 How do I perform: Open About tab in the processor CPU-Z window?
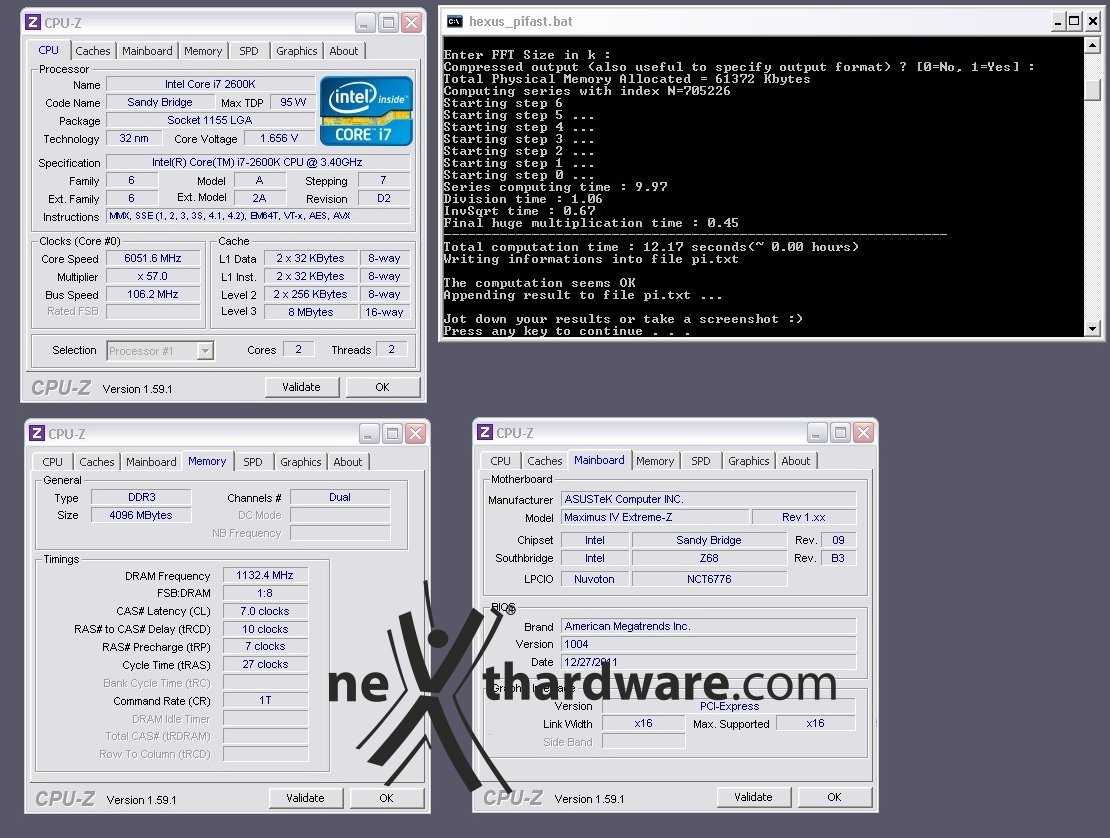343,51
